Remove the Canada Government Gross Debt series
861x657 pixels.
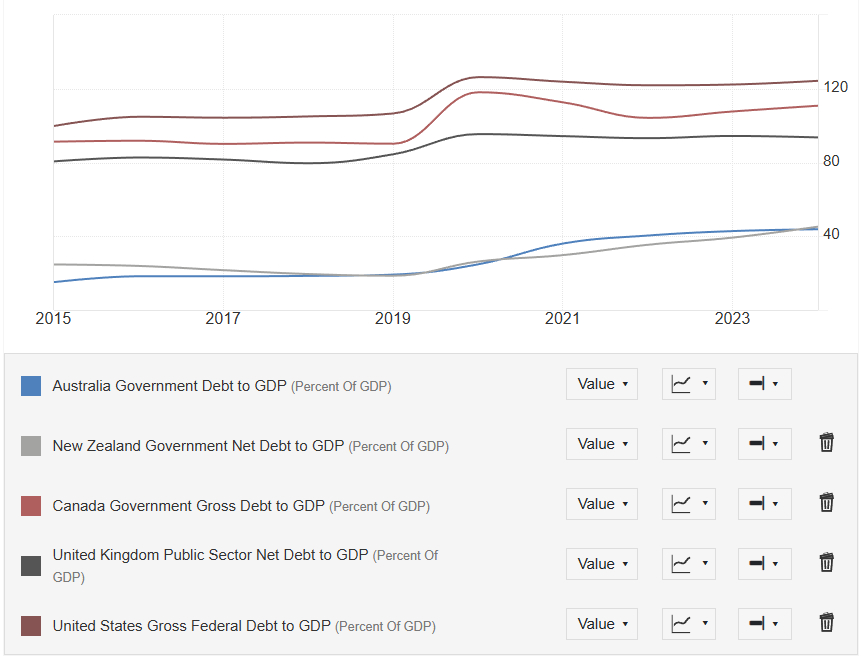826,503
